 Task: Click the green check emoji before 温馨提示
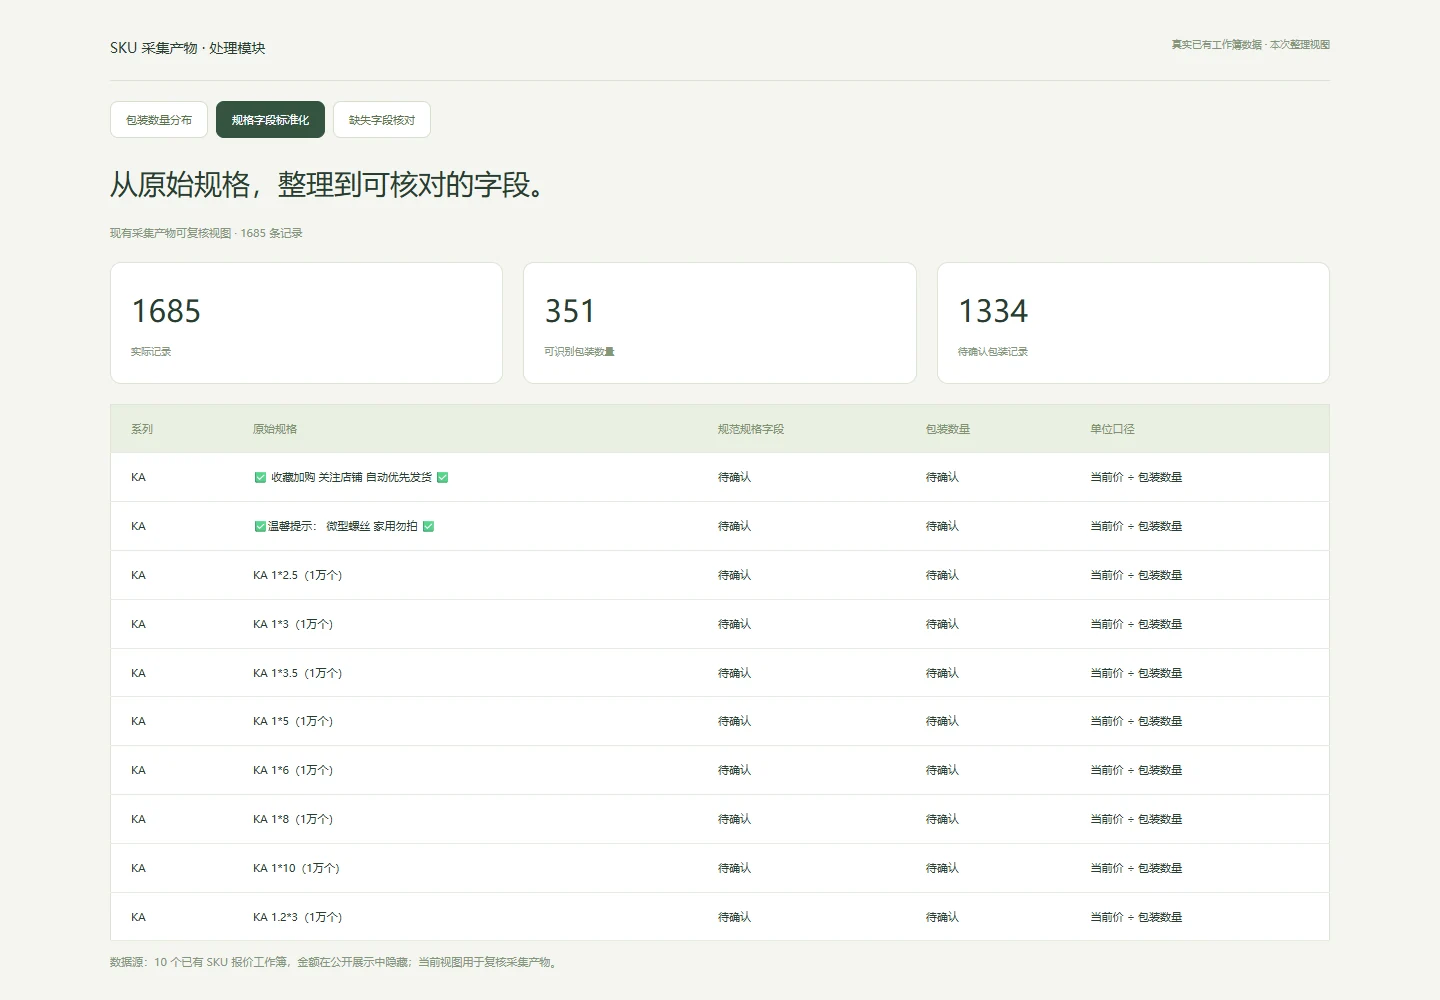pyautogui.click(x=260, y=527)
